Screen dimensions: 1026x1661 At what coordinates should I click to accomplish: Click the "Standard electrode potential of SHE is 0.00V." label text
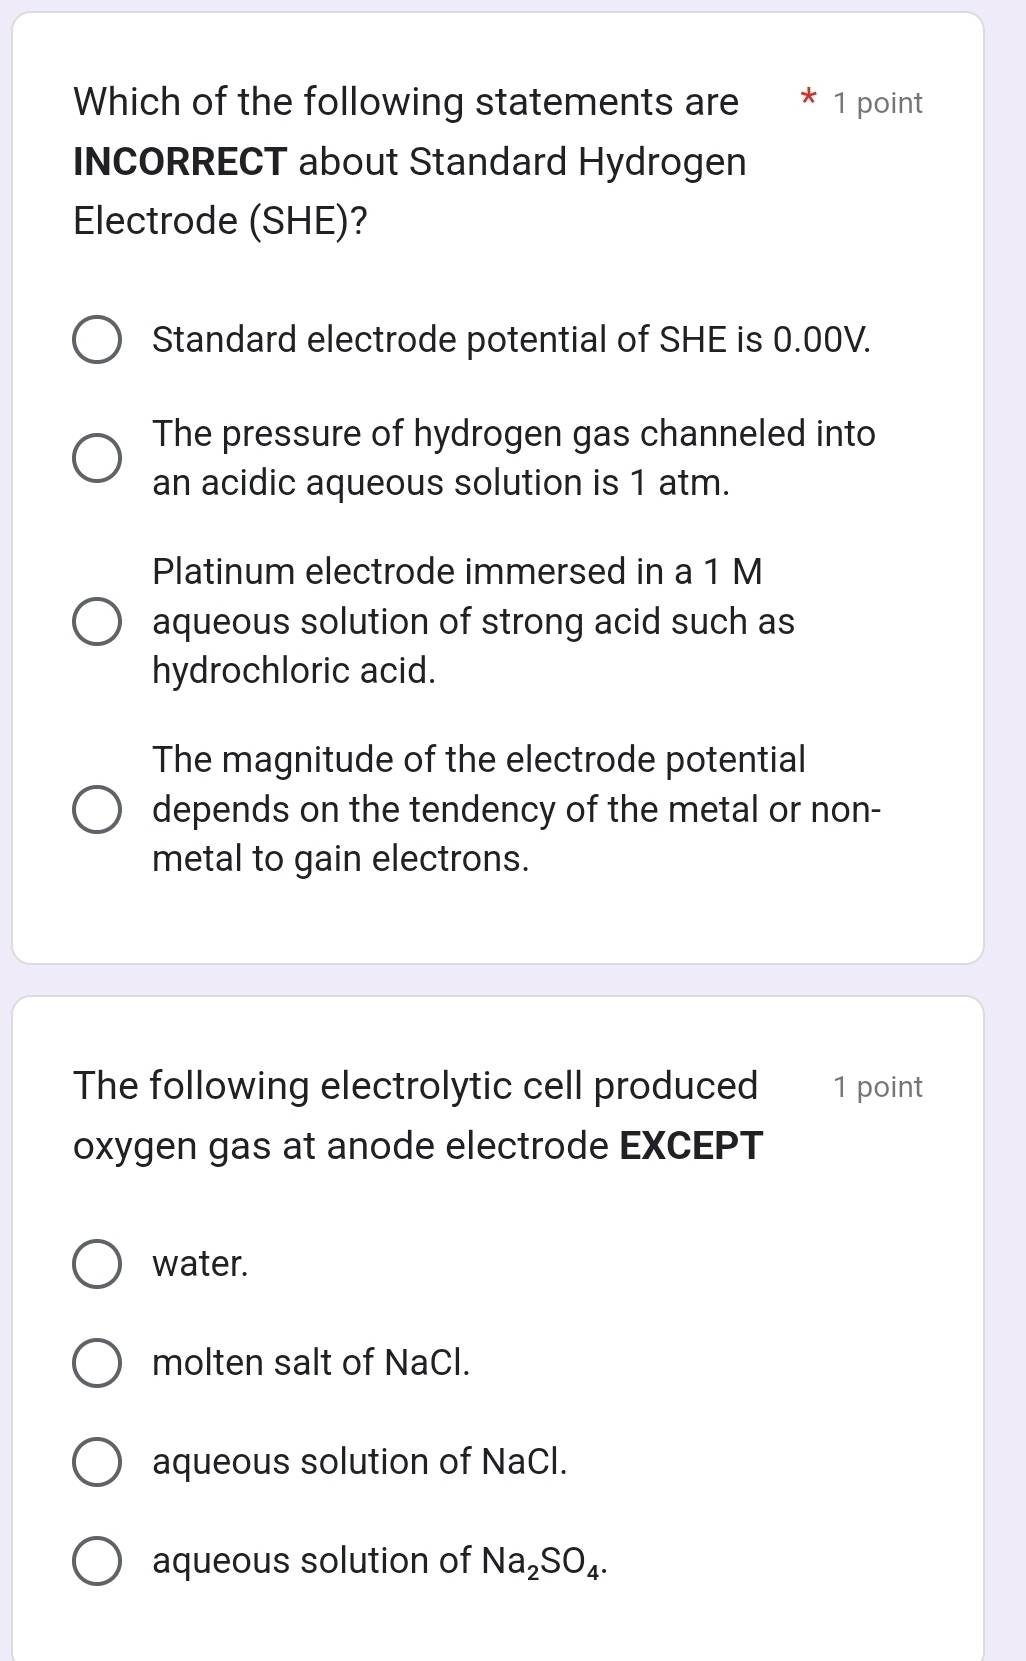[x=511, y=340]
